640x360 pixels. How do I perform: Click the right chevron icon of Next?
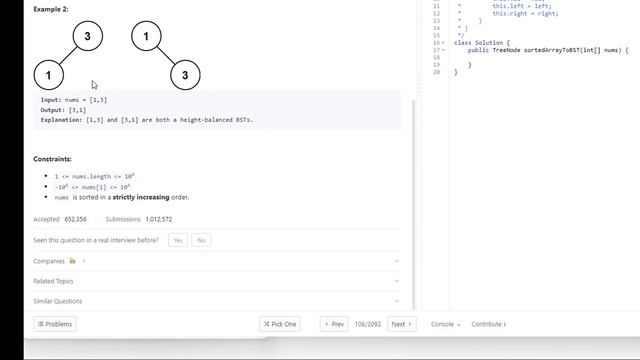[410, 324]
